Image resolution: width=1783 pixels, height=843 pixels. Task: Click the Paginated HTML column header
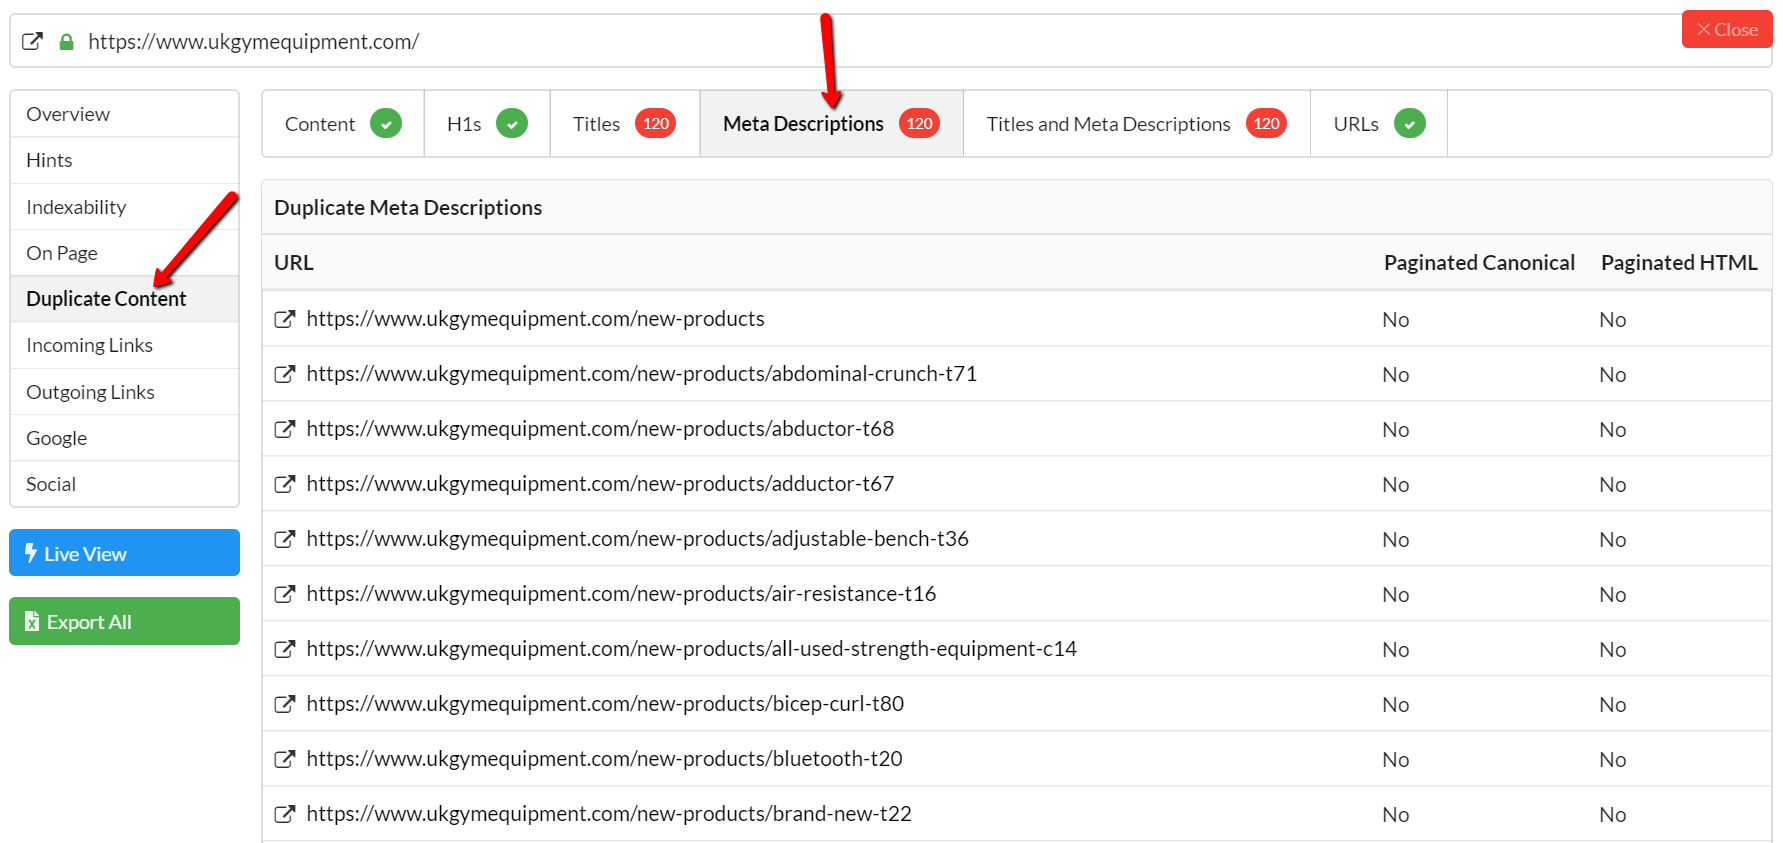point(1679,263)
